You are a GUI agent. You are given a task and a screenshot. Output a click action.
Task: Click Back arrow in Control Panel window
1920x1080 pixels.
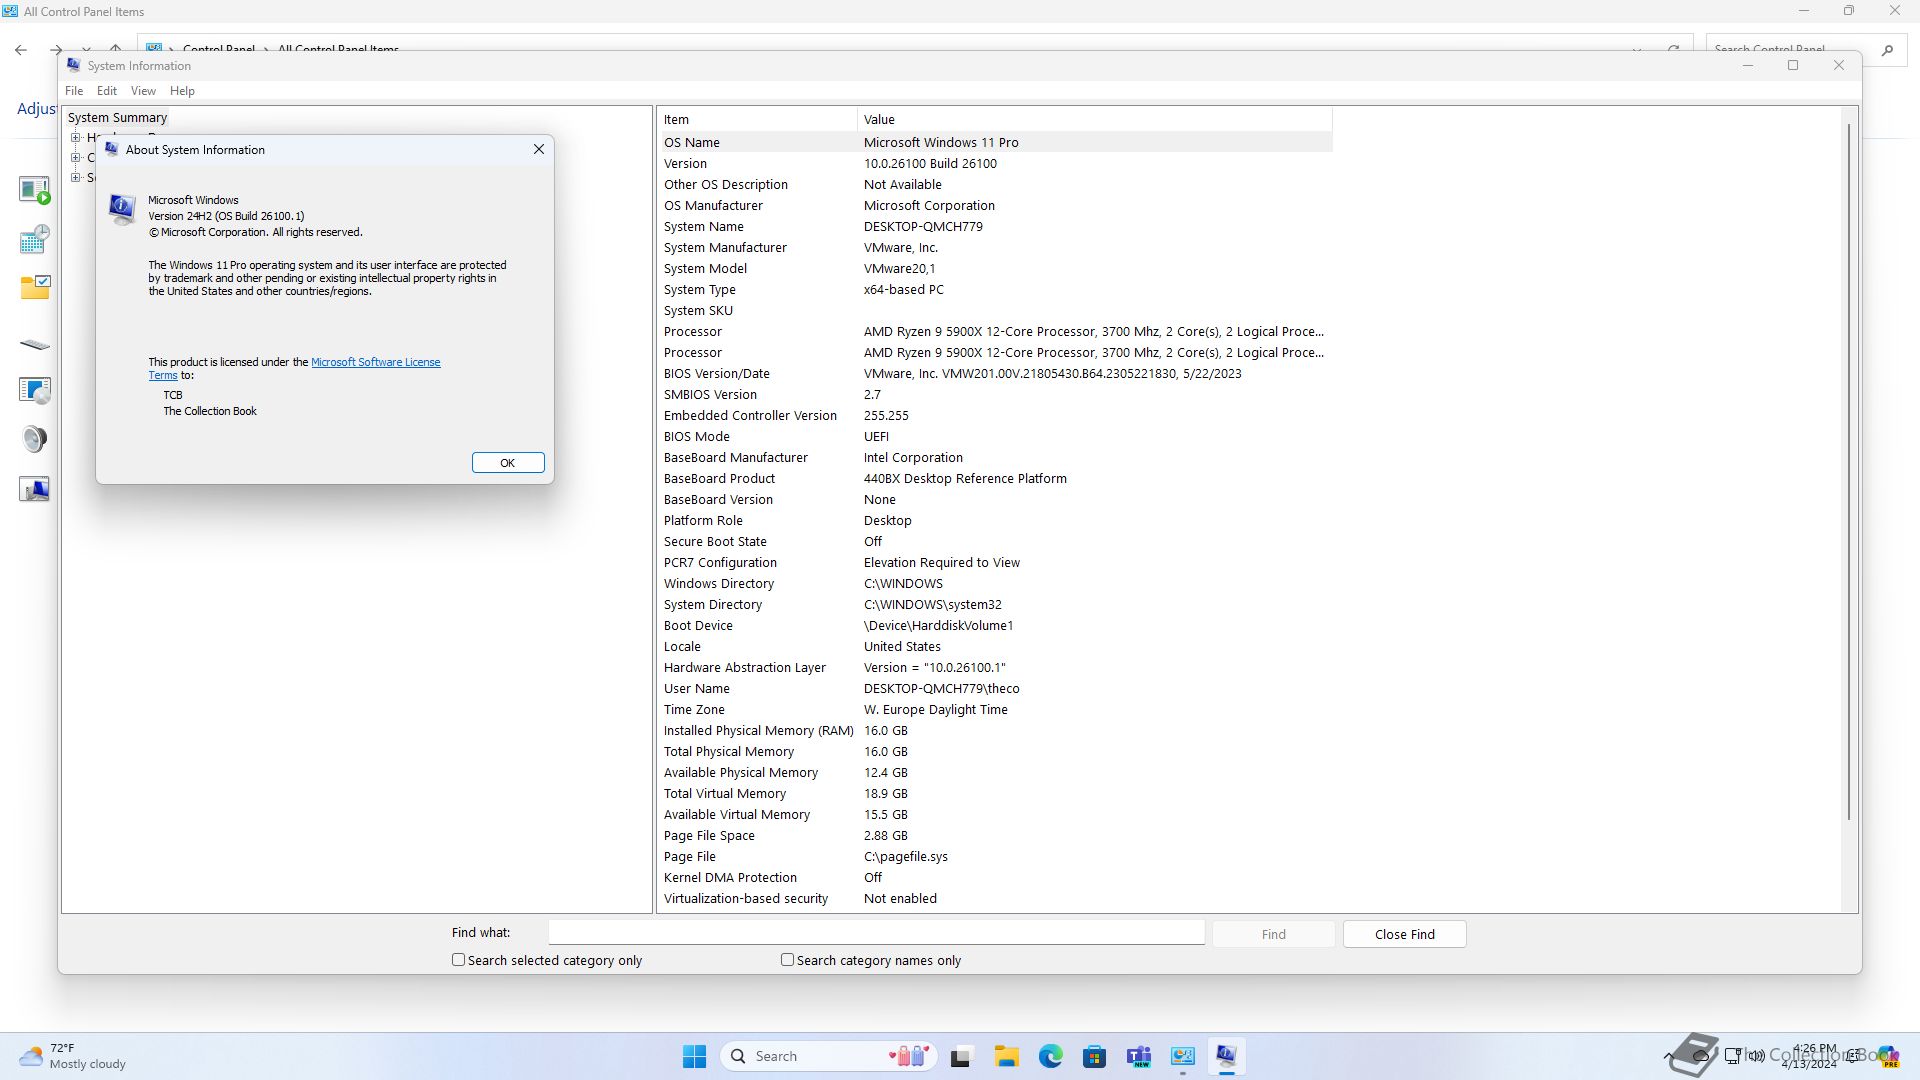pos(21,49)
